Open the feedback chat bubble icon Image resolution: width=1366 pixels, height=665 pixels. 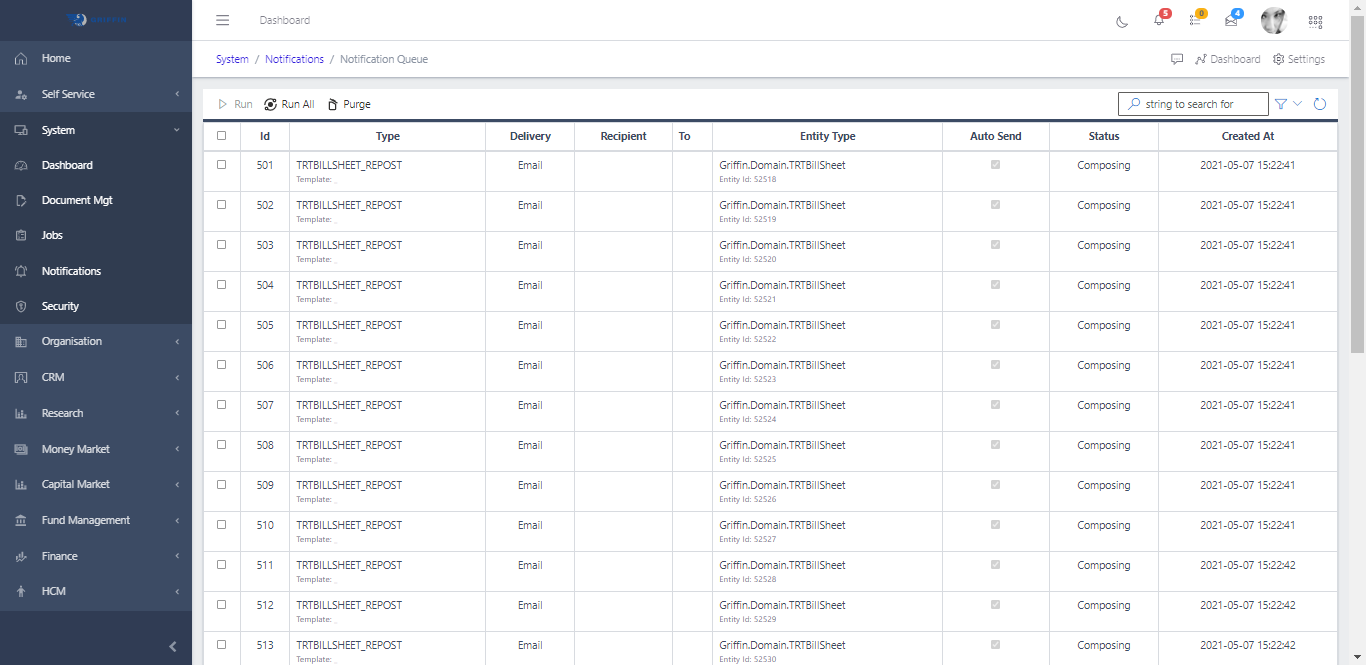pyautogui.click(x=1177, y=59)
